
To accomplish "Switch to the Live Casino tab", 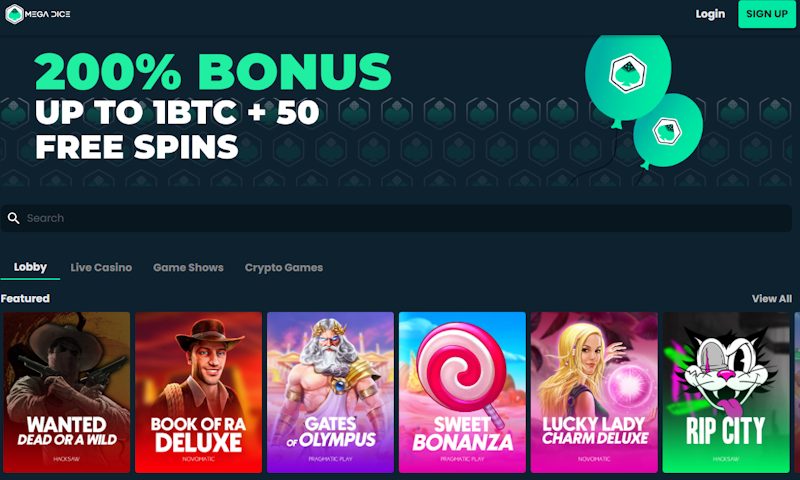I will coord(101,267).
